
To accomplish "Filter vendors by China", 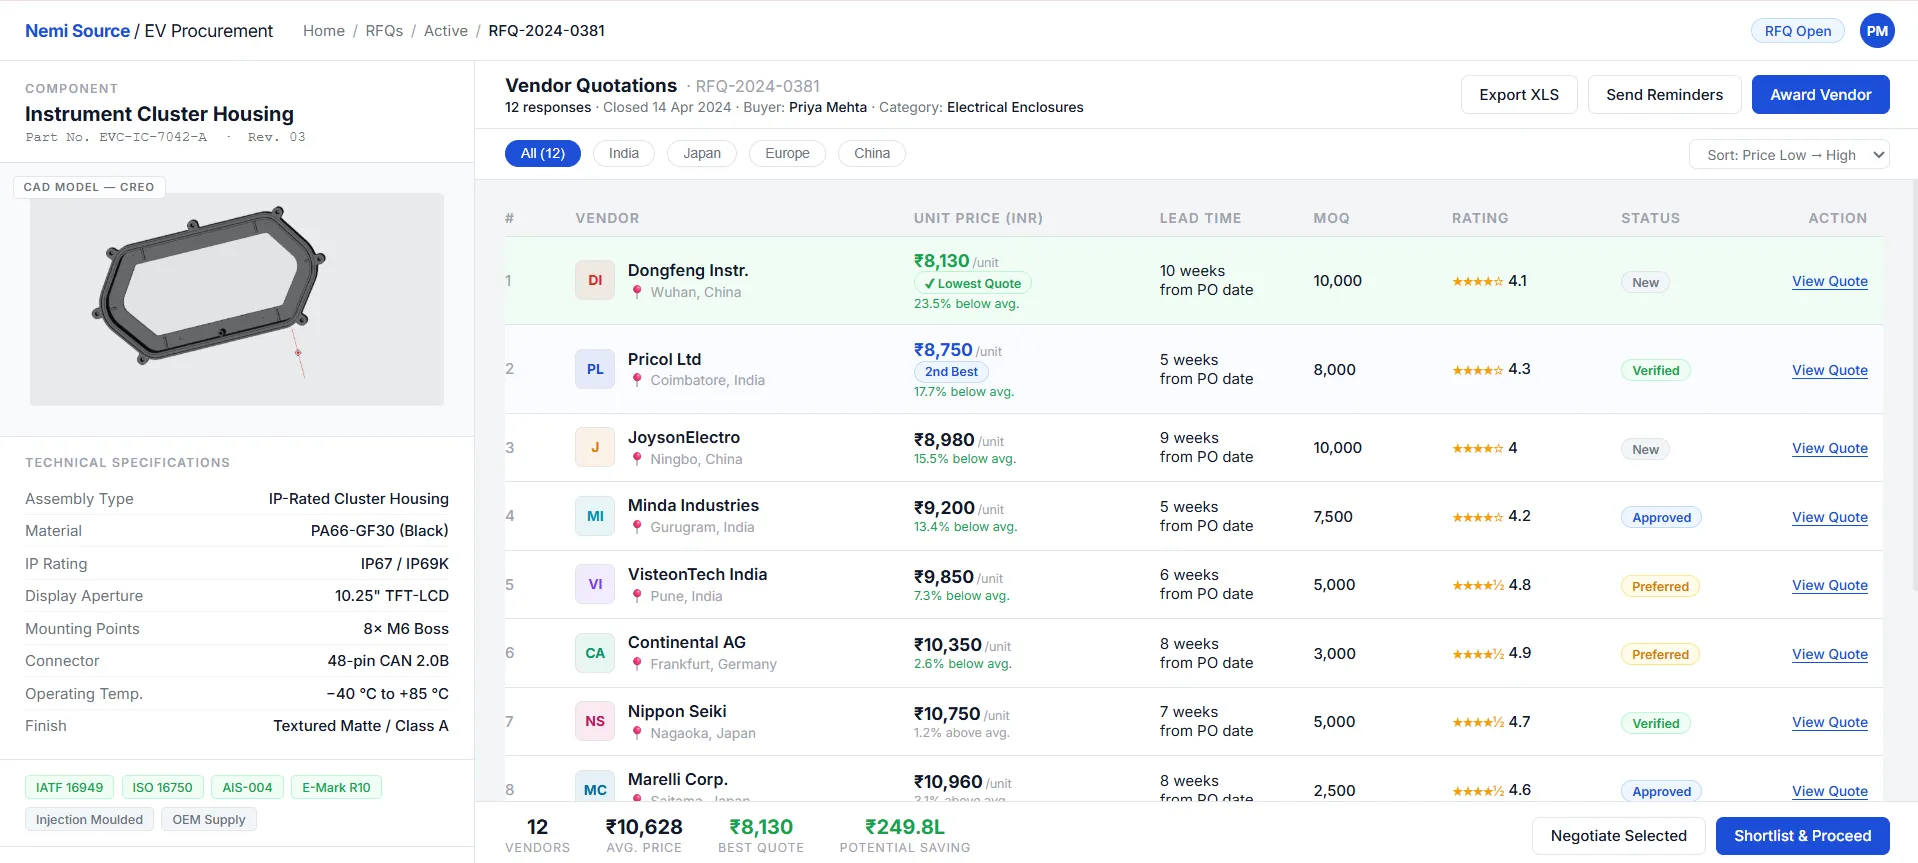I will (872, 153).
